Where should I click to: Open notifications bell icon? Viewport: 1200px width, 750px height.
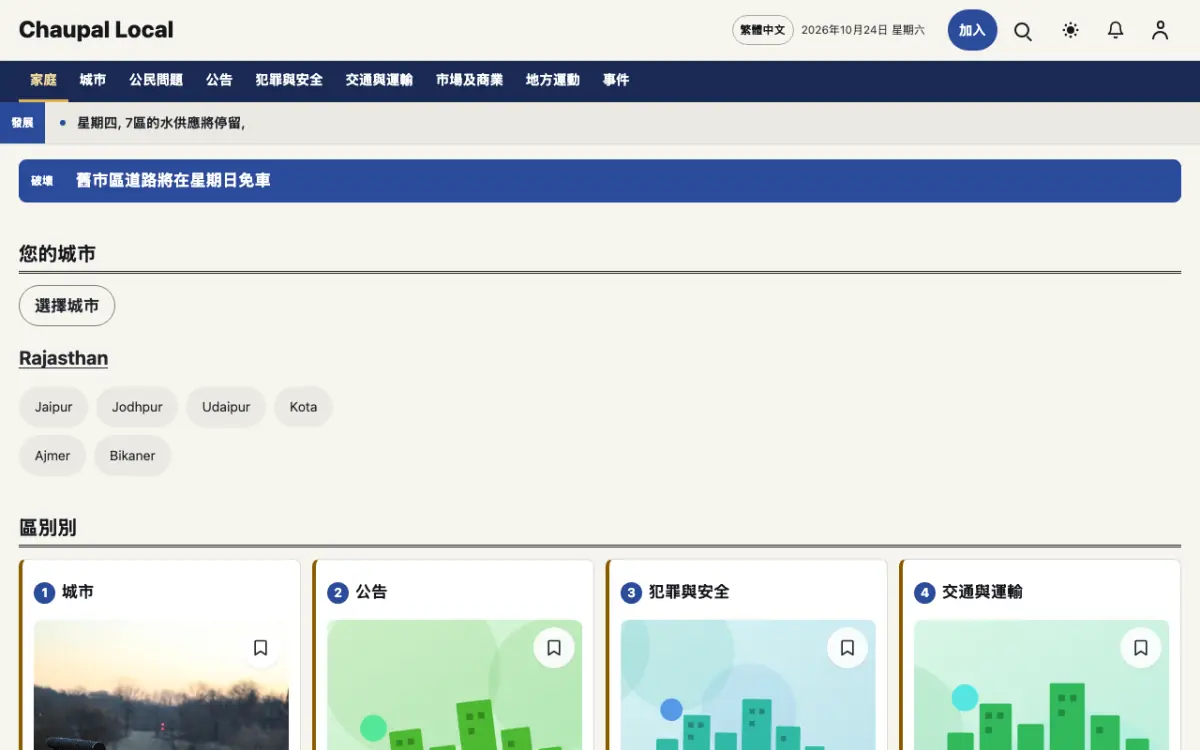[1116, 31]
